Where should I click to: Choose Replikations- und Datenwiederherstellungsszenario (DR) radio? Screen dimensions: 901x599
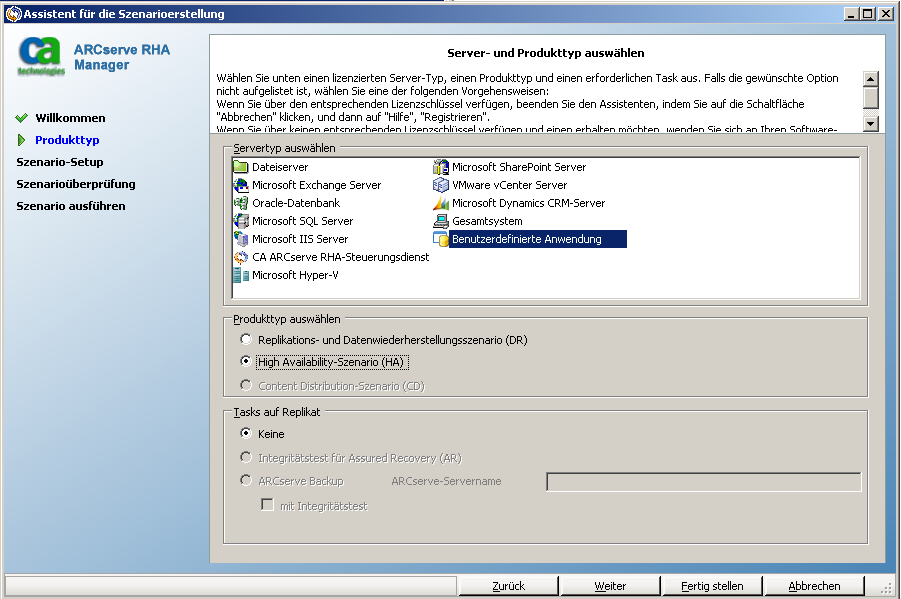[x=246, y=339]
